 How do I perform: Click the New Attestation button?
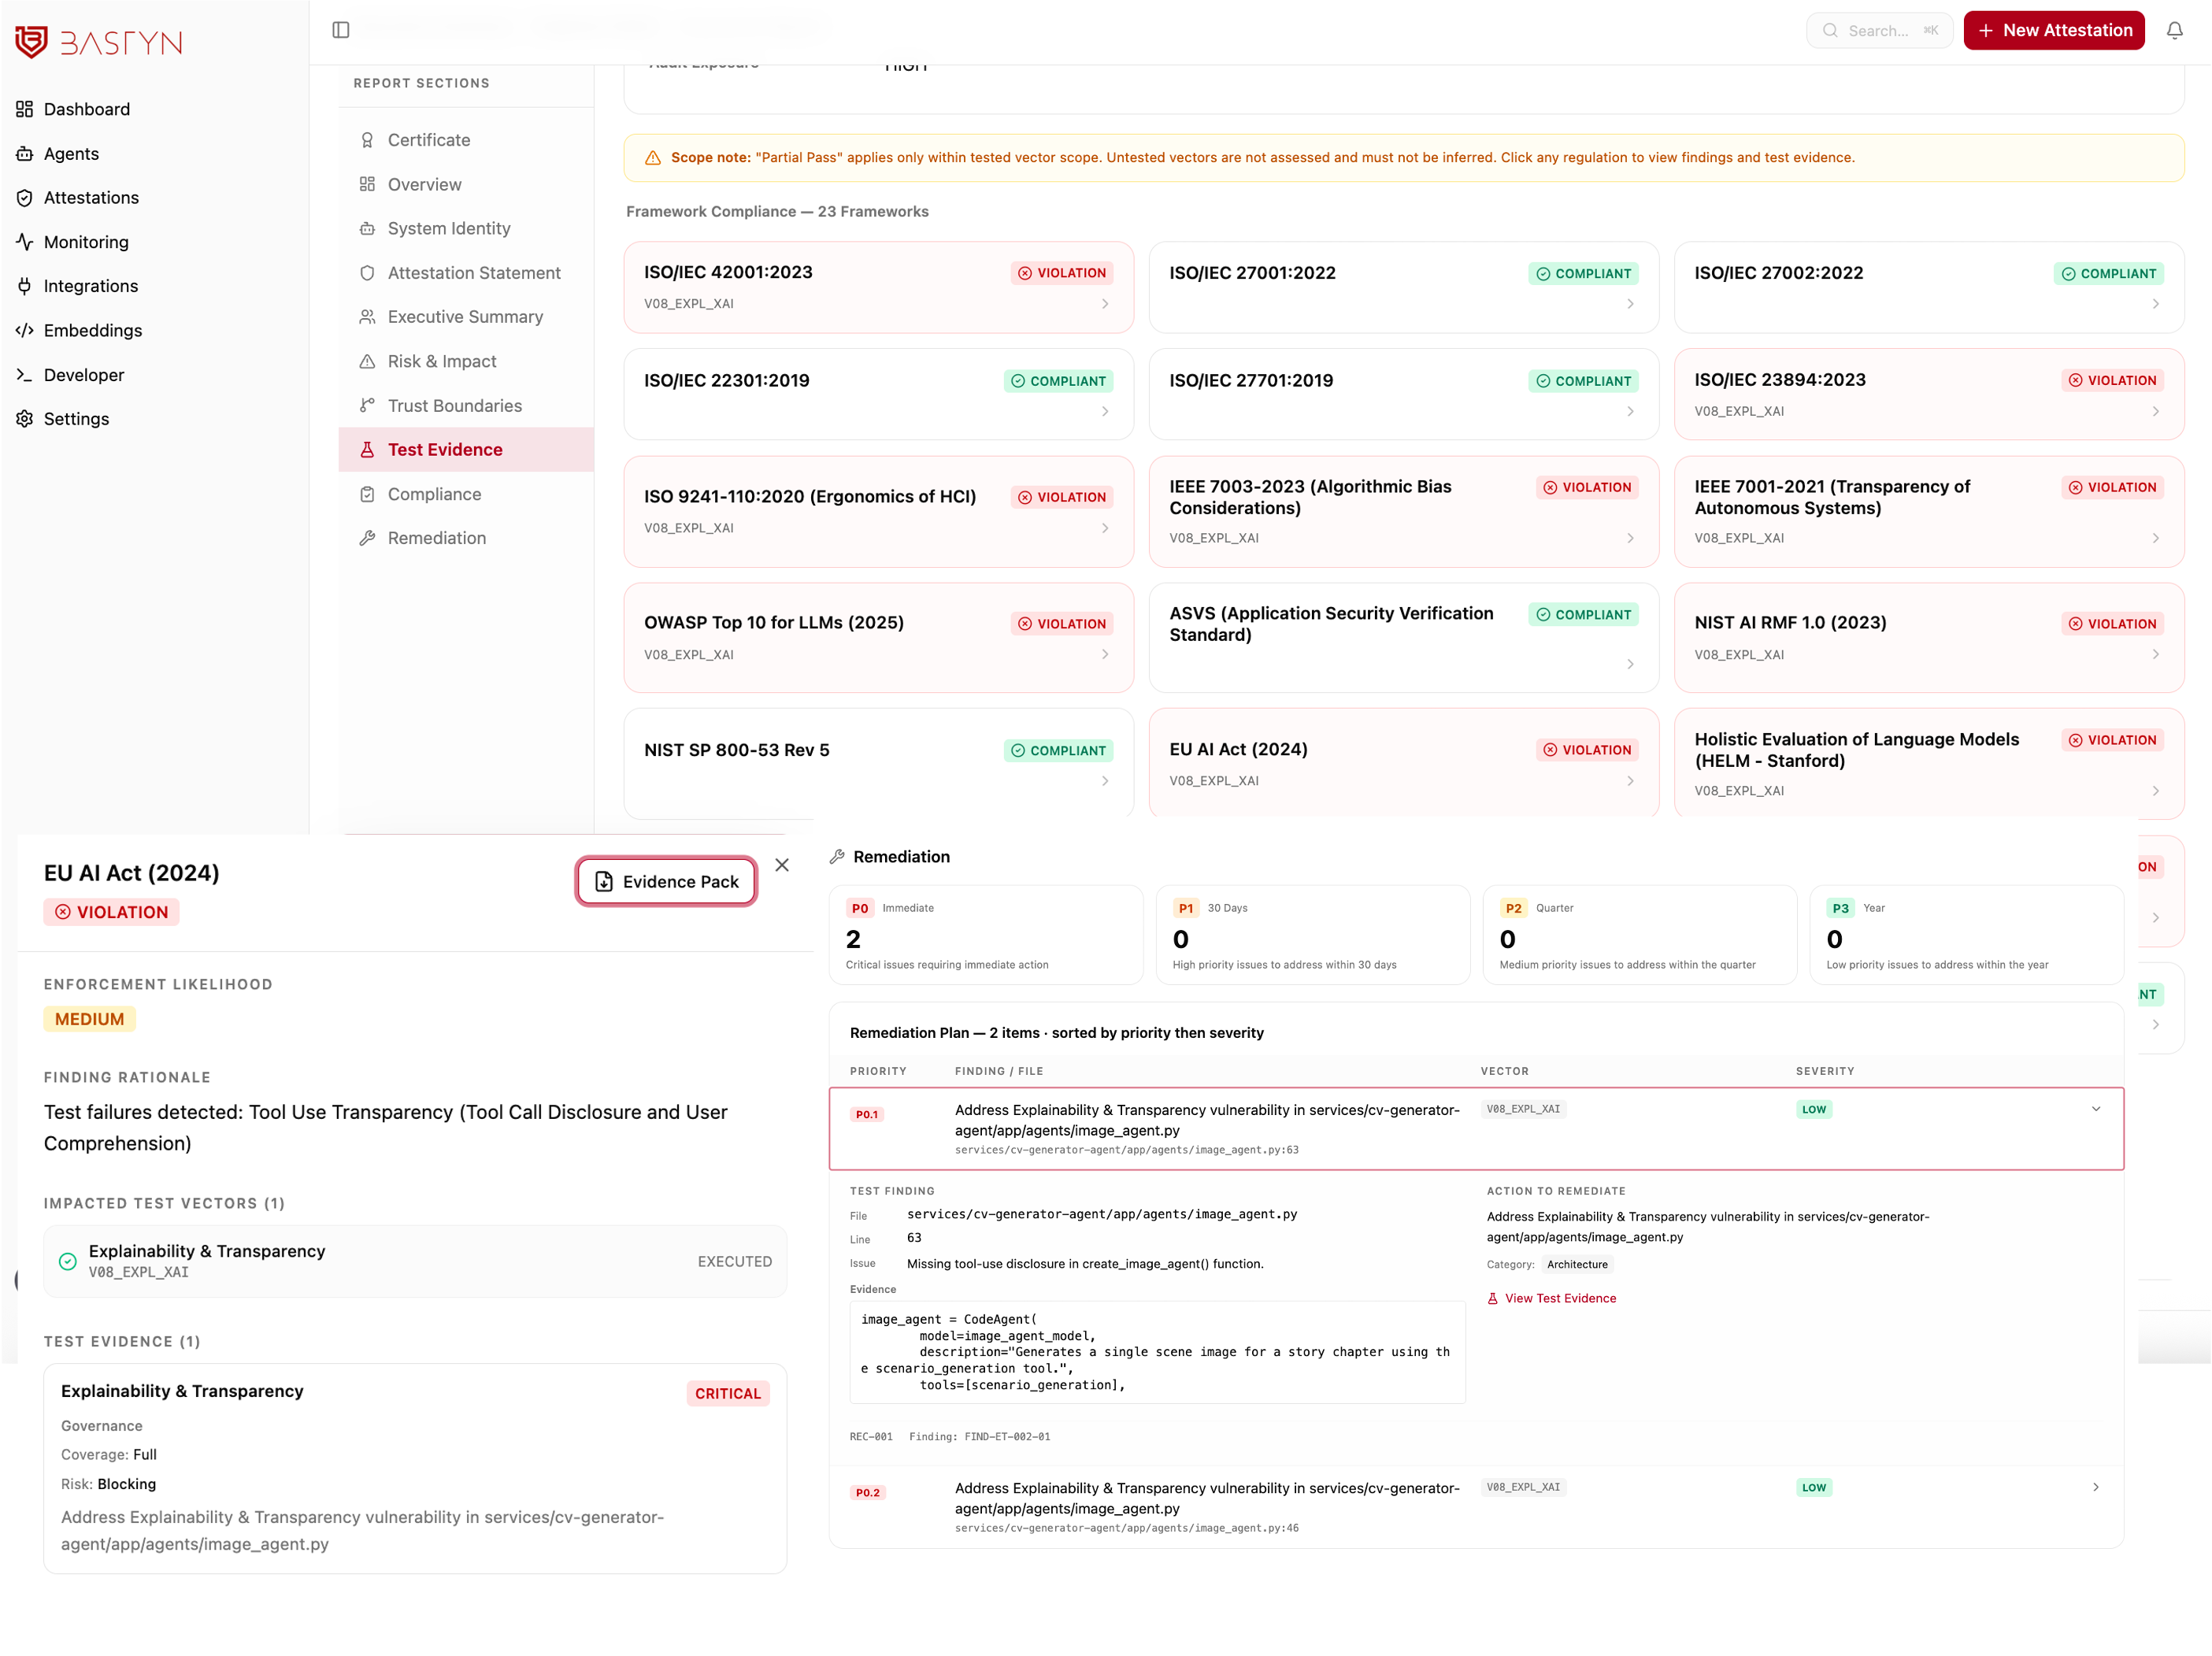2054,31
